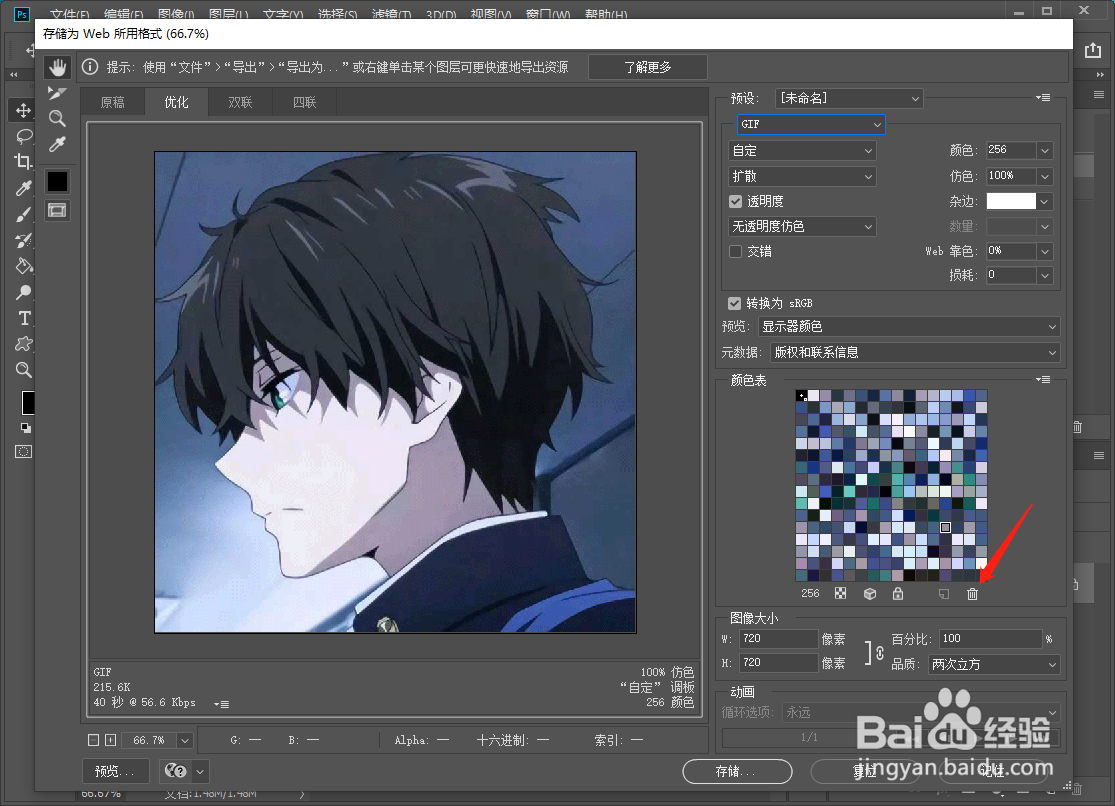Enable the 交错 checkbox
The width and height of the screenshot is (1115, 806).
pos(736,251)
